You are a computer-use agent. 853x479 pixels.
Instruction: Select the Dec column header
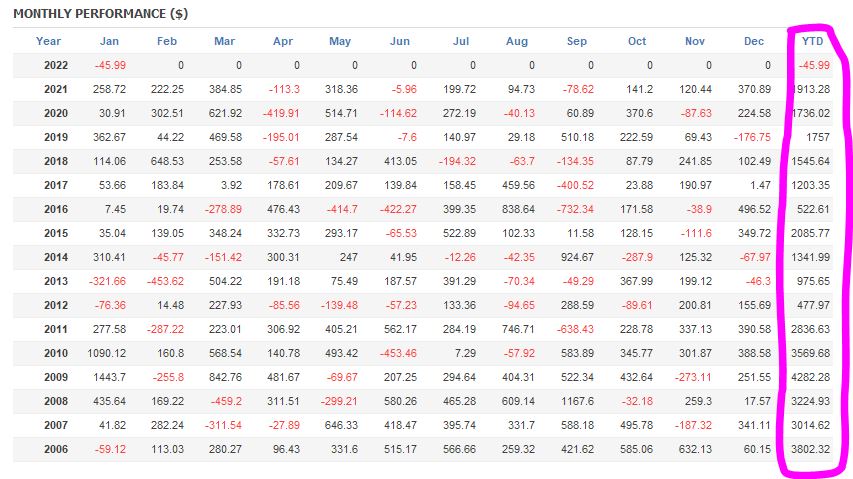coord(754,41)
